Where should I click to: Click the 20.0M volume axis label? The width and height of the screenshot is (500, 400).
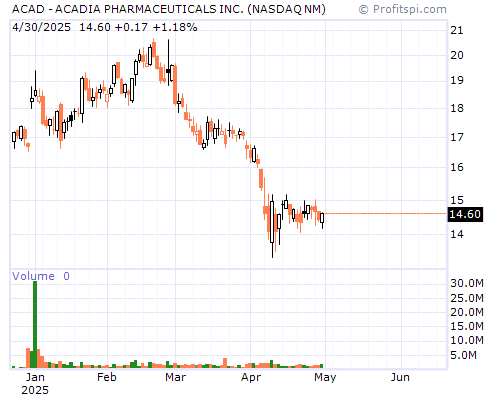[x=467, y=312]
